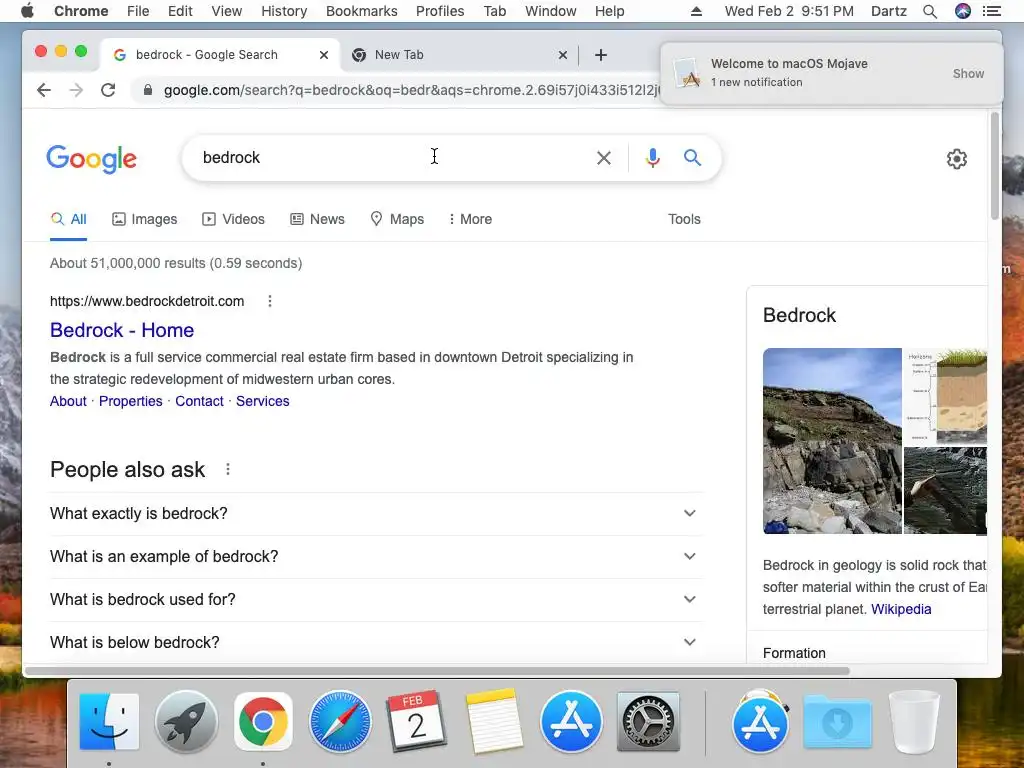Open the Services sitelink

[x=263, y=401]
